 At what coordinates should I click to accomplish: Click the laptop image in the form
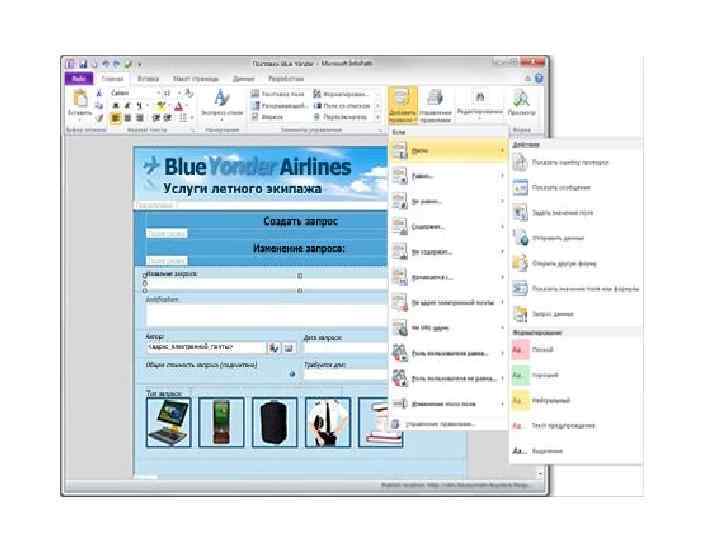169,422
